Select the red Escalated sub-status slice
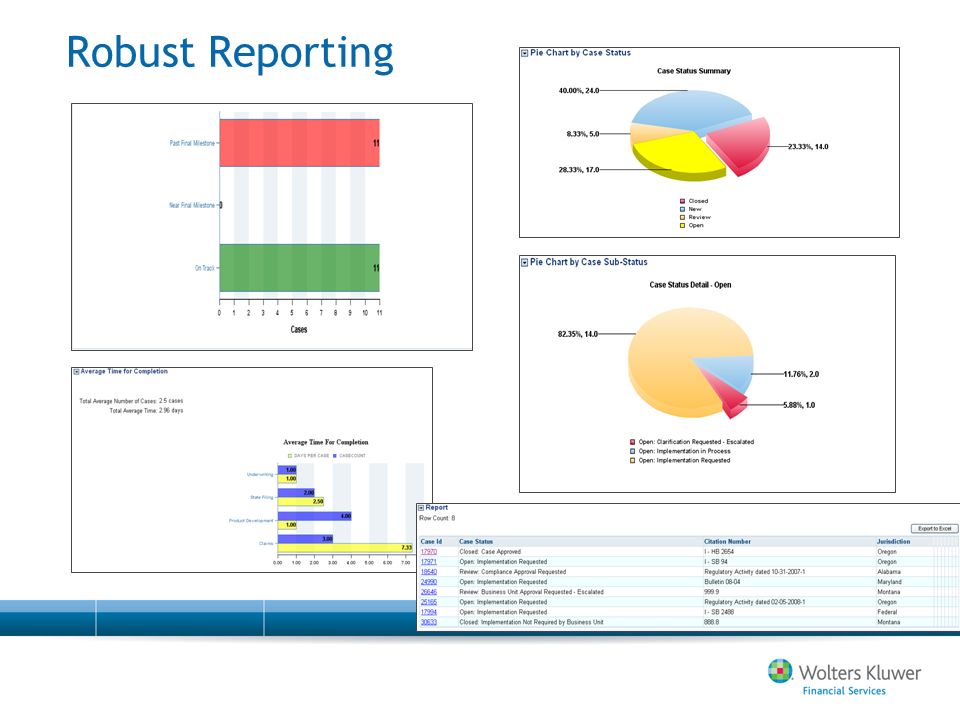Viewport: 960px width, 720px height. point(730,399)
